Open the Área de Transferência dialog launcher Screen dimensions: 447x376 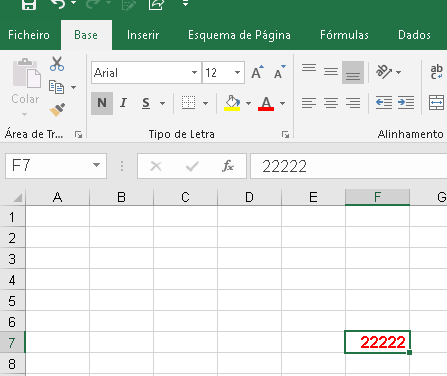pyautogui.click(x=79, y=134)
